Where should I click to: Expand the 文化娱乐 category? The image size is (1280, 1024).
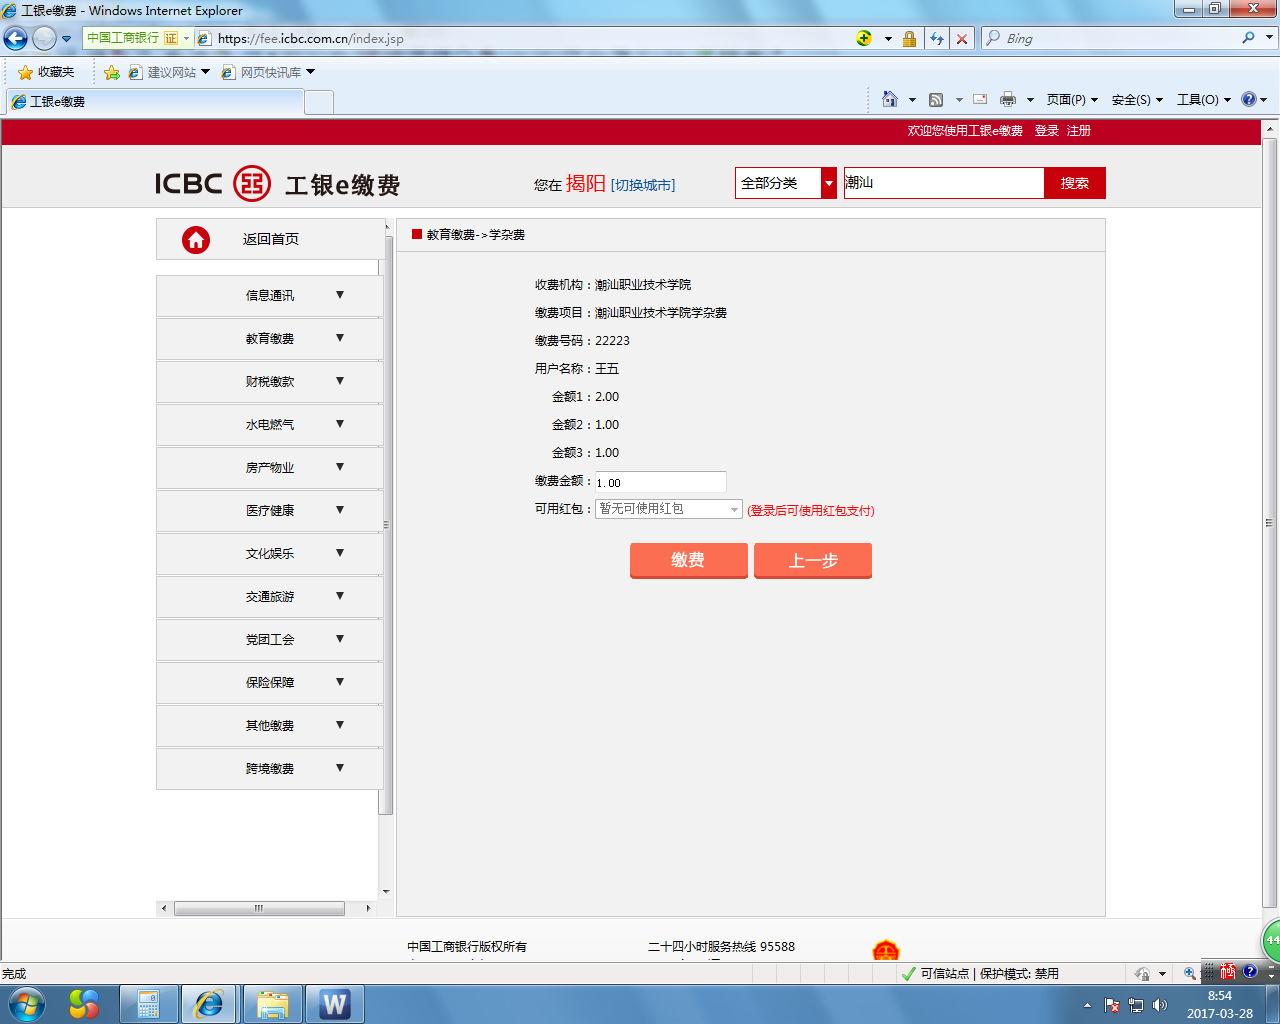click(270, 554)
